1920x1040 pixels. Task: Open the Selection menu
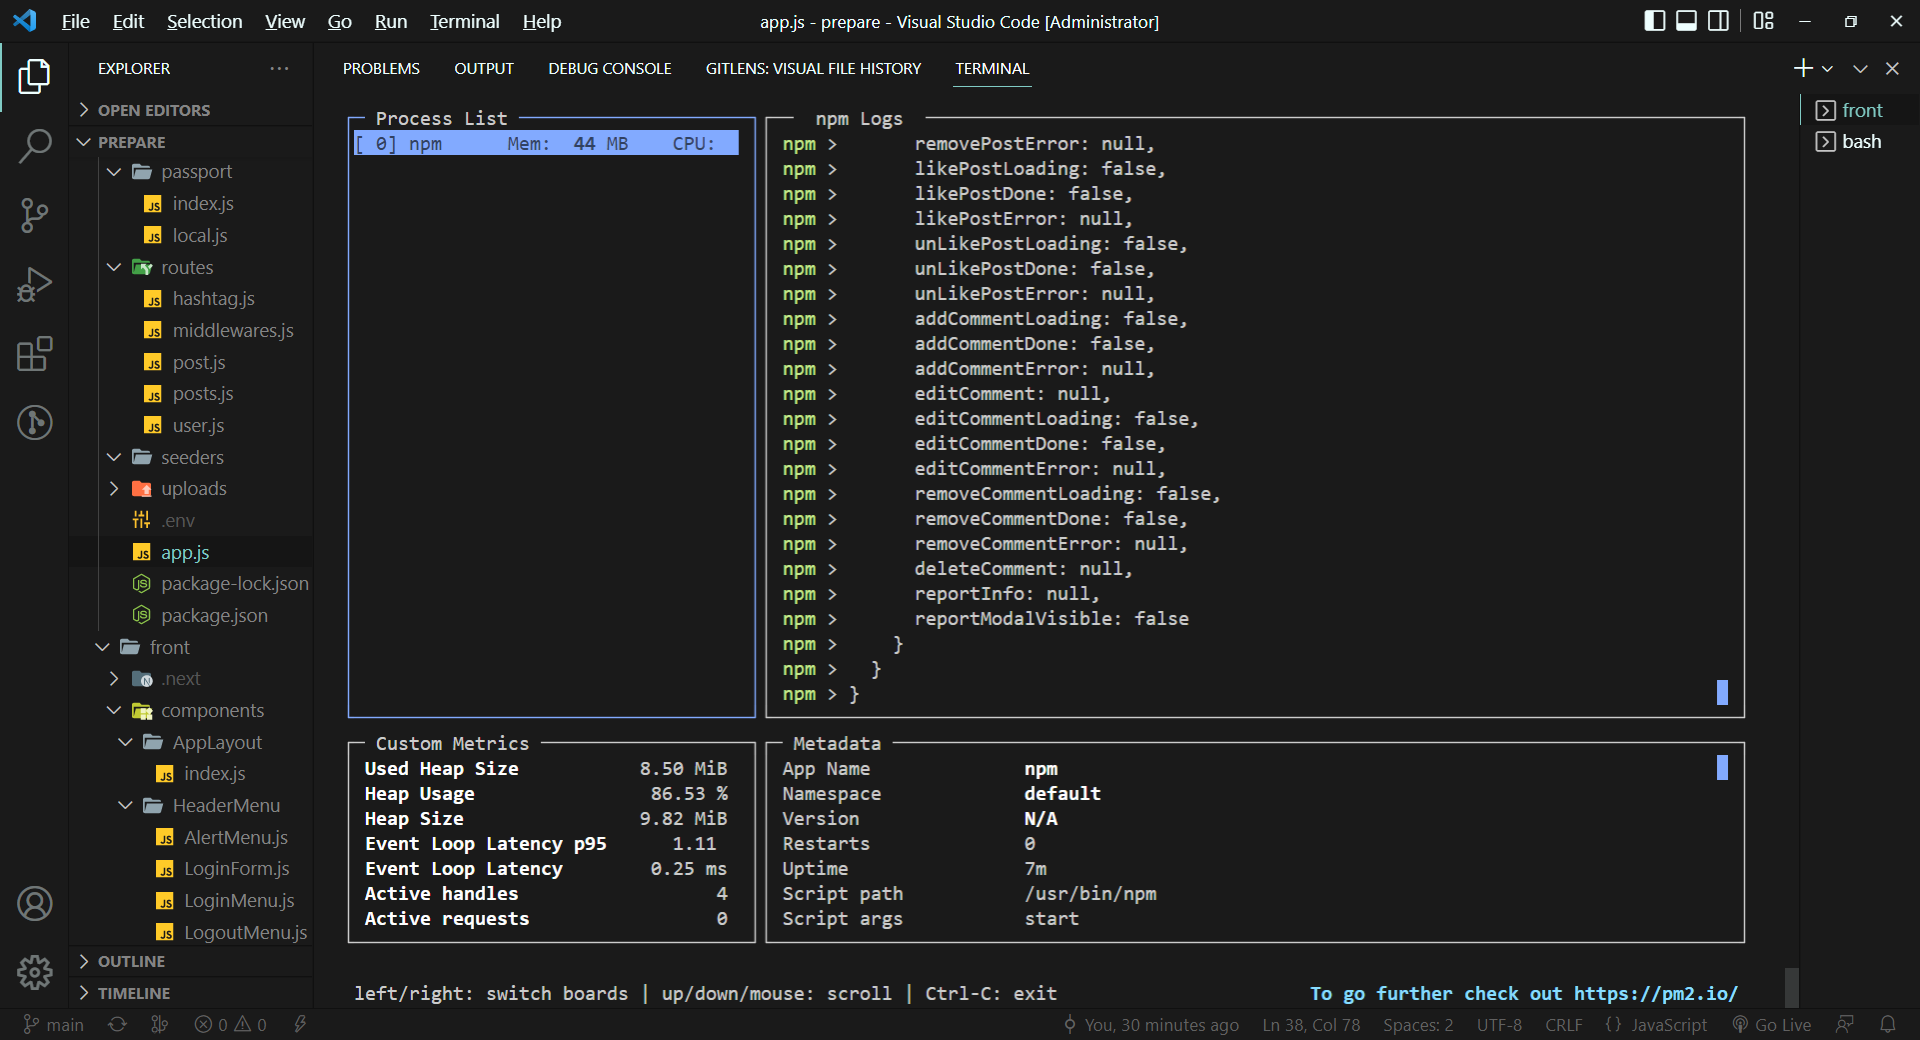click(x=204, y=21)
